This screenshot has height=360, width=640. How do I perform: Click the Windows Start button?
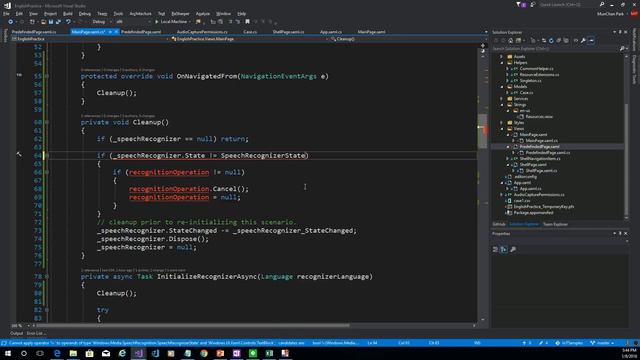click(x=8, y=353)
